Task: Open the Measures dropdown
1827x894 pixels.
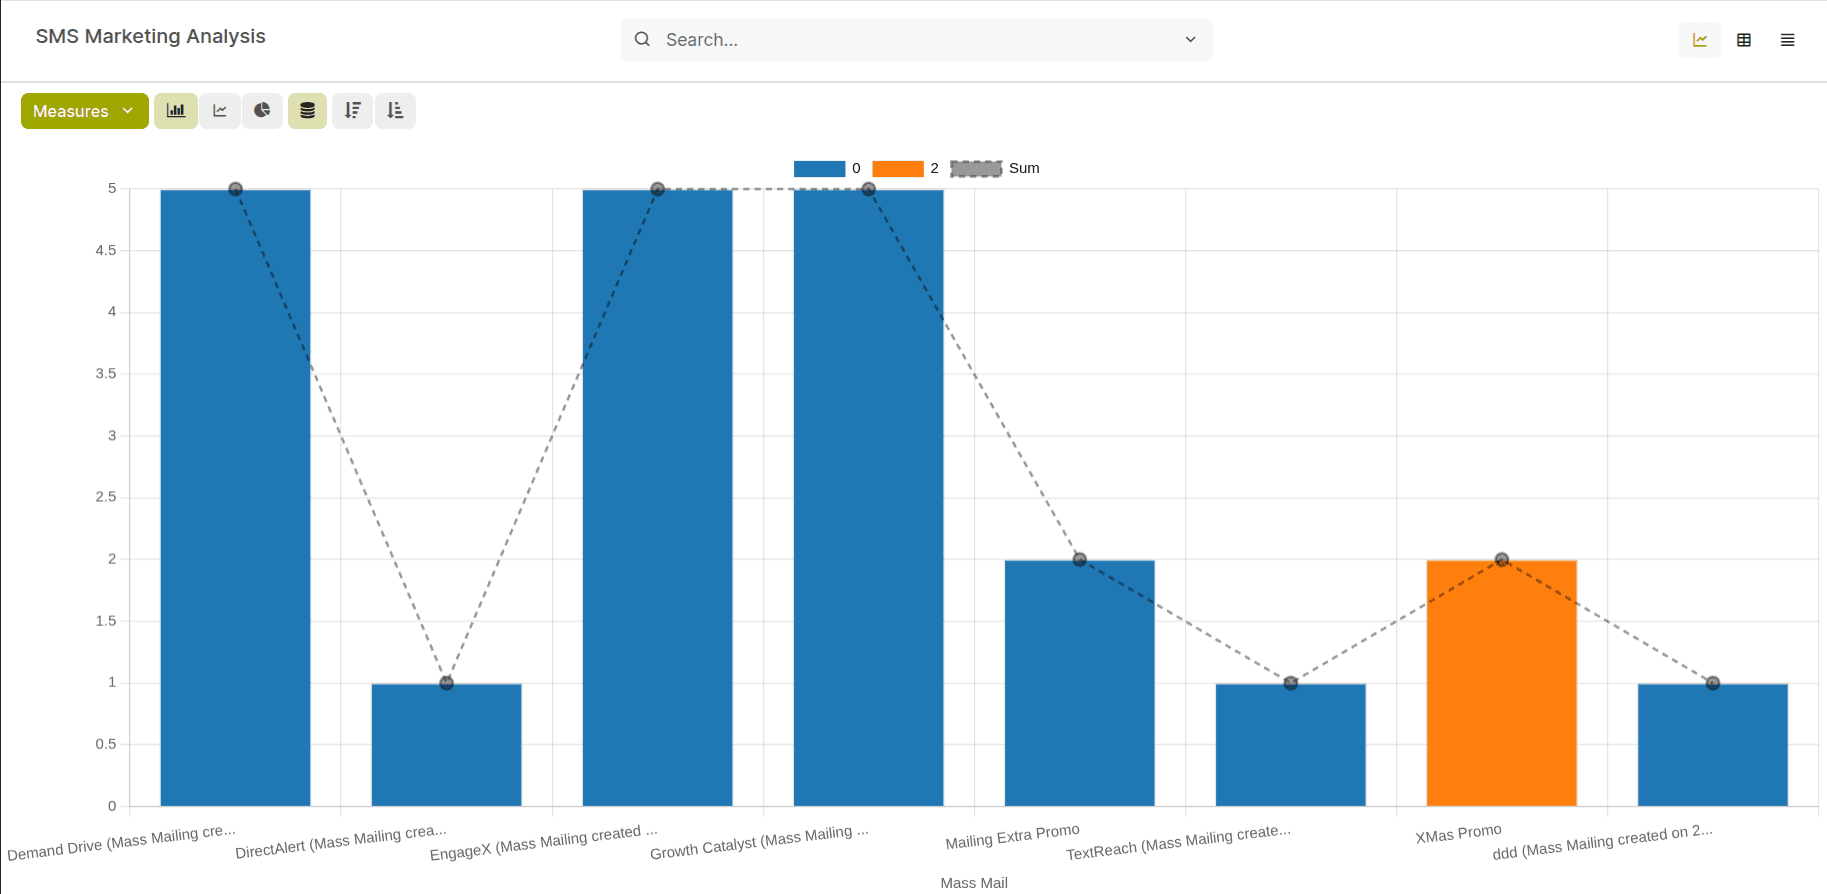Action: (x=84, y=111)
